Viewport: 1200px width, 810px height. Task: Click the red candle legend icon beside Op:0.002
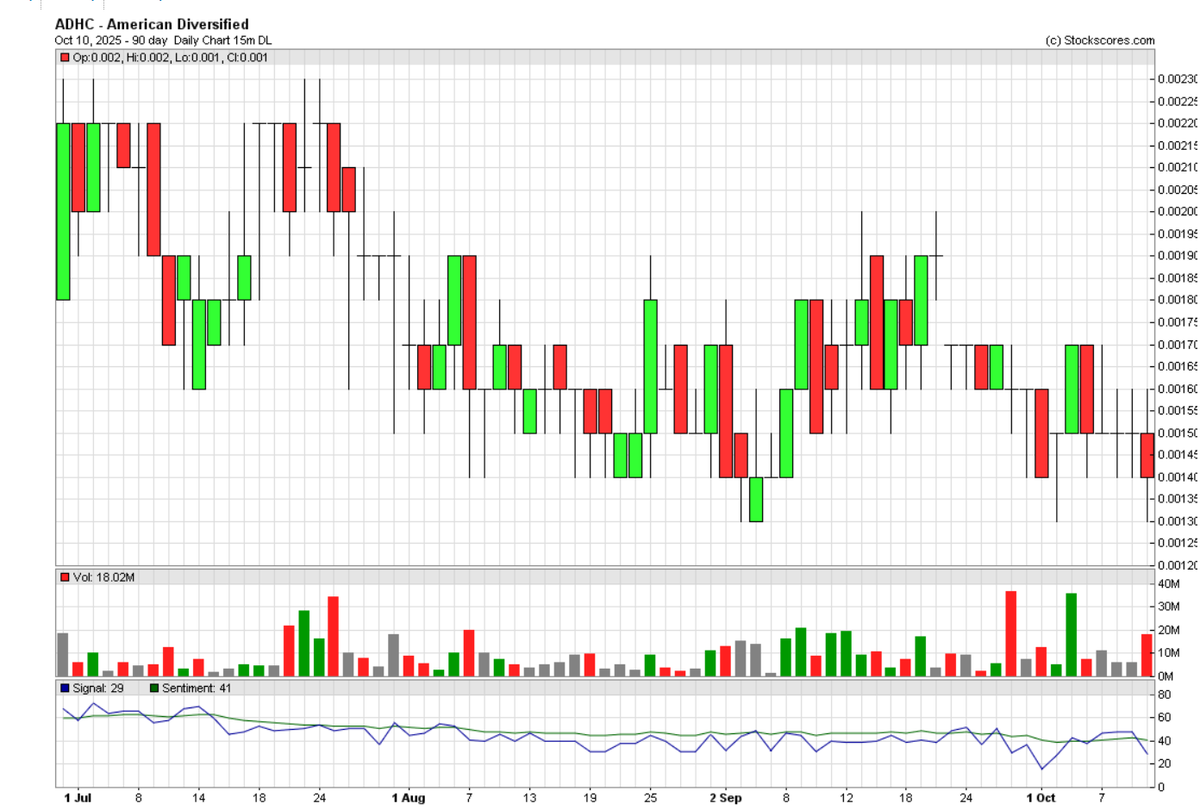65,58
